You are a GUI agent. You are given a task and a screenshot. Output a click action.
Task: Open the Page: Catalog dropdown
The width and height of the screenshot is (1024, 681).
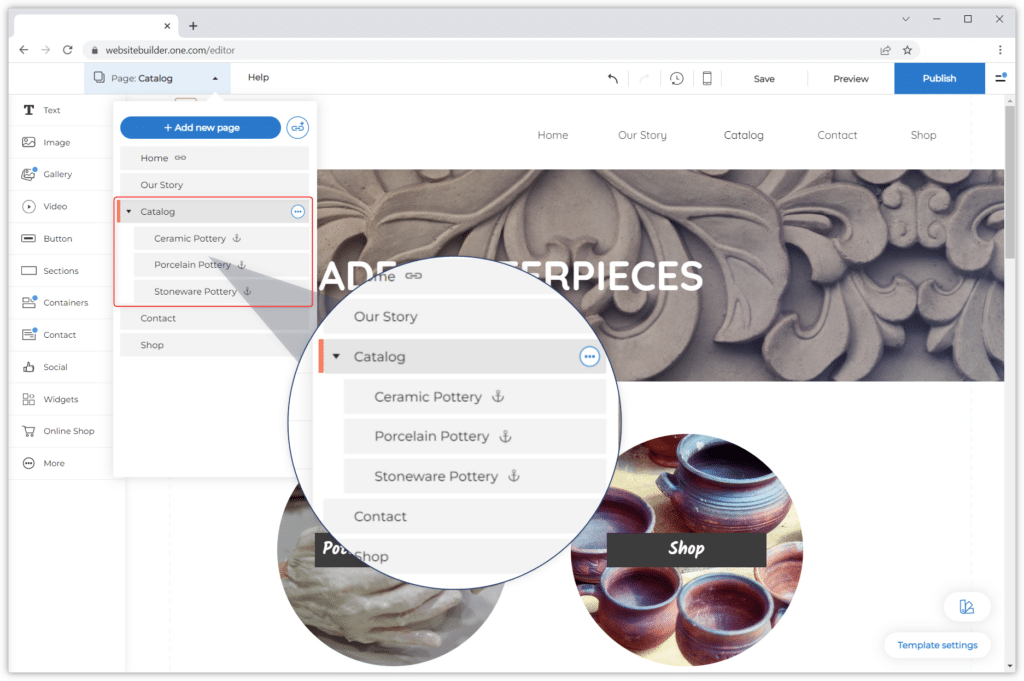[x=156, y=78]
